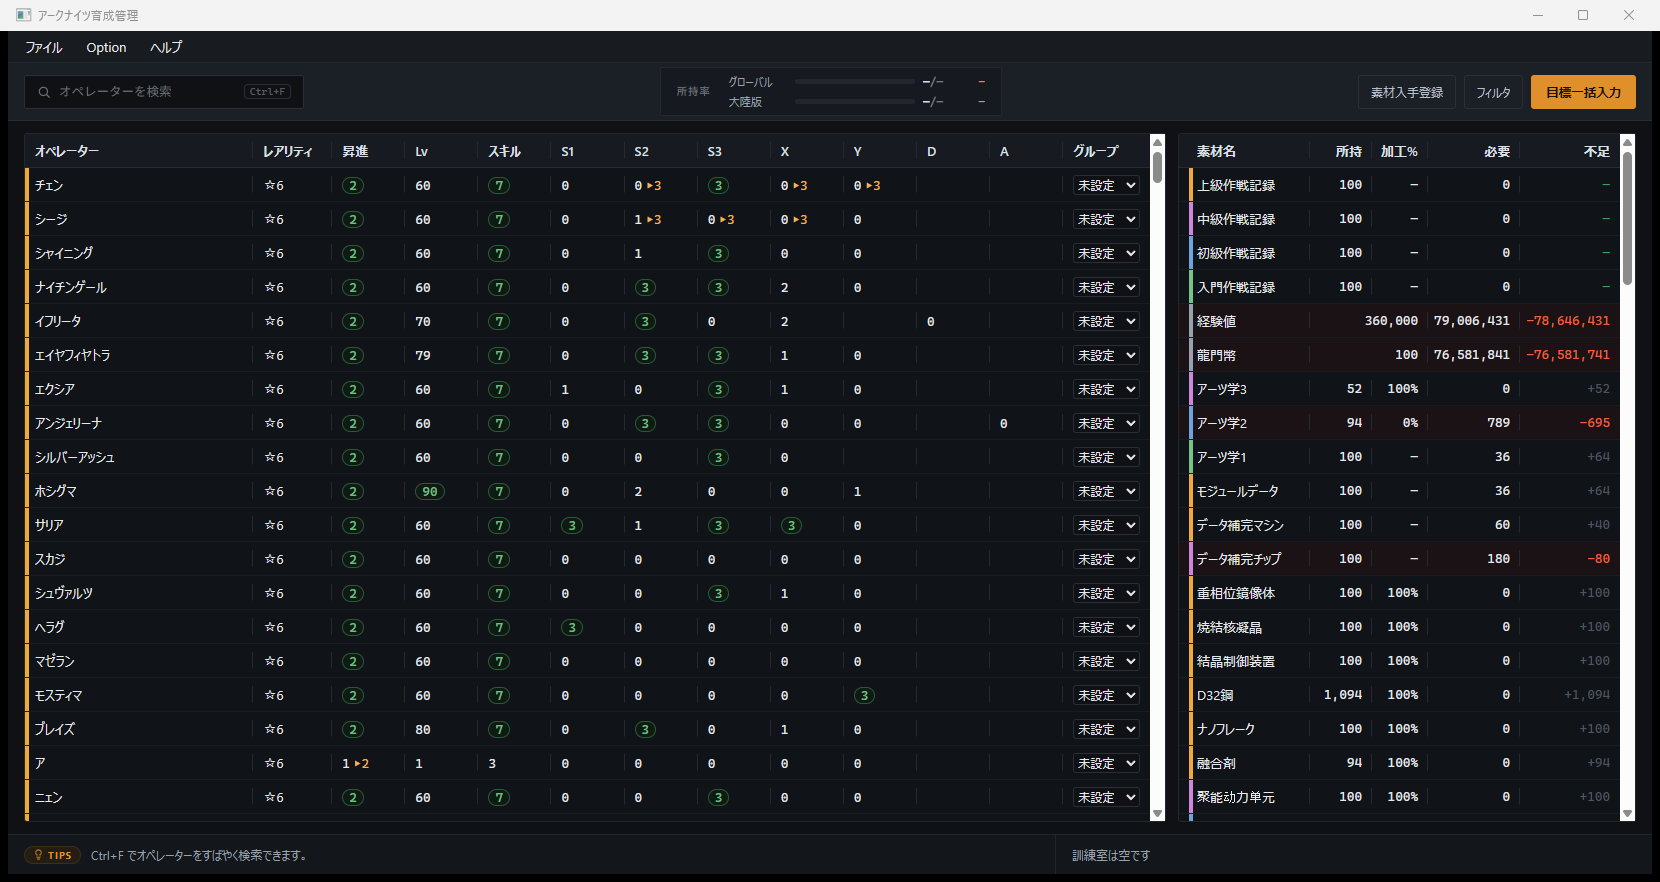The image size is (1660, 882).
Task: Click the S3 badge for シャイニング
Action: (x=718, y=254)
